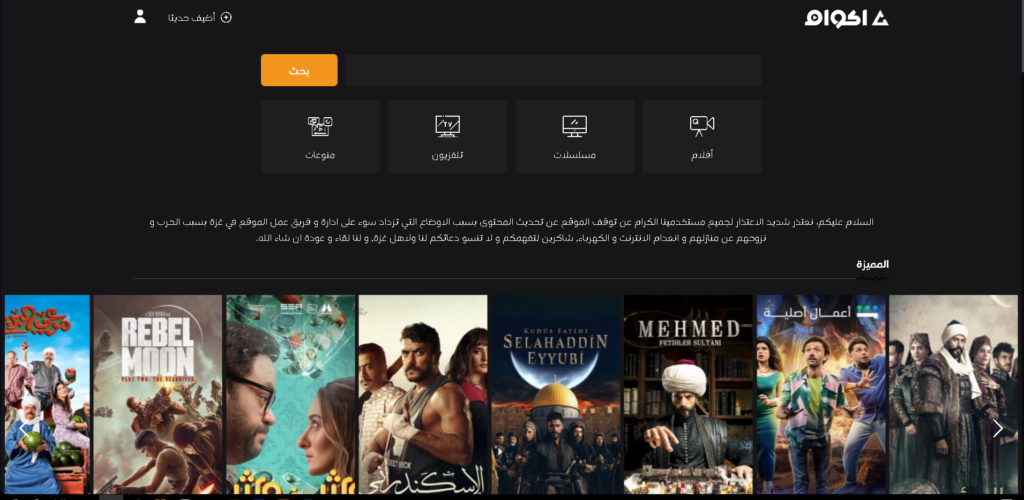This screenshot has height=500, width=1024.
Task: Focus the search text field
Action: pos(553,70)
